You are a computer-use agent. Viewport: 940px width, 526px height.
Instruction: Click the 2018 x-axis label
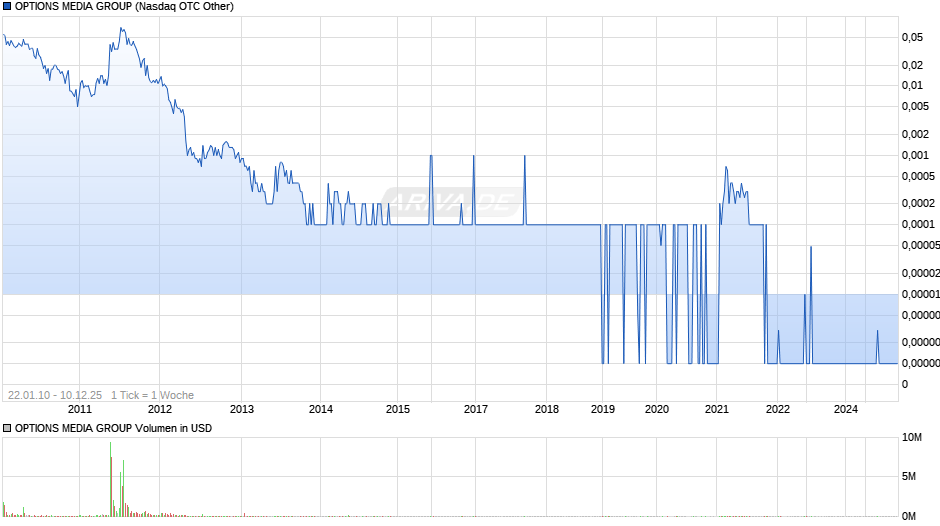547,409
